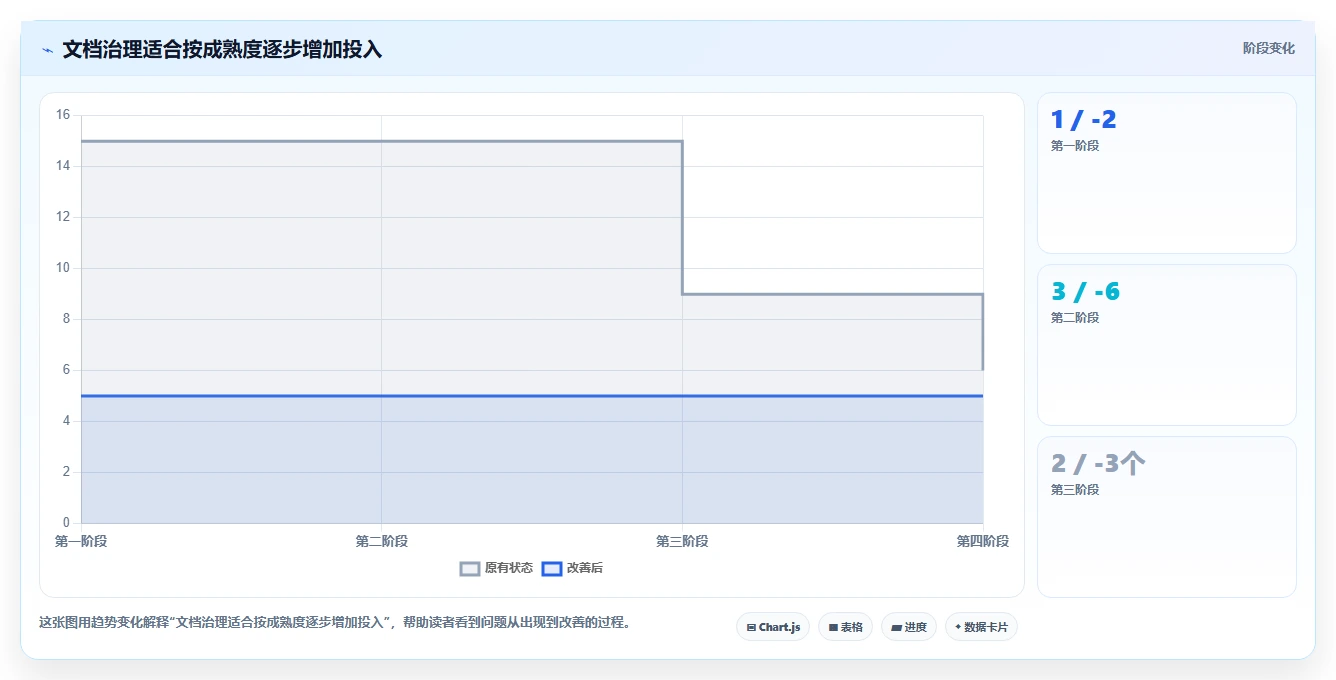
Task: Click the gray step line segment at 9
Action: pyautogui.click(x=832, y=294)
